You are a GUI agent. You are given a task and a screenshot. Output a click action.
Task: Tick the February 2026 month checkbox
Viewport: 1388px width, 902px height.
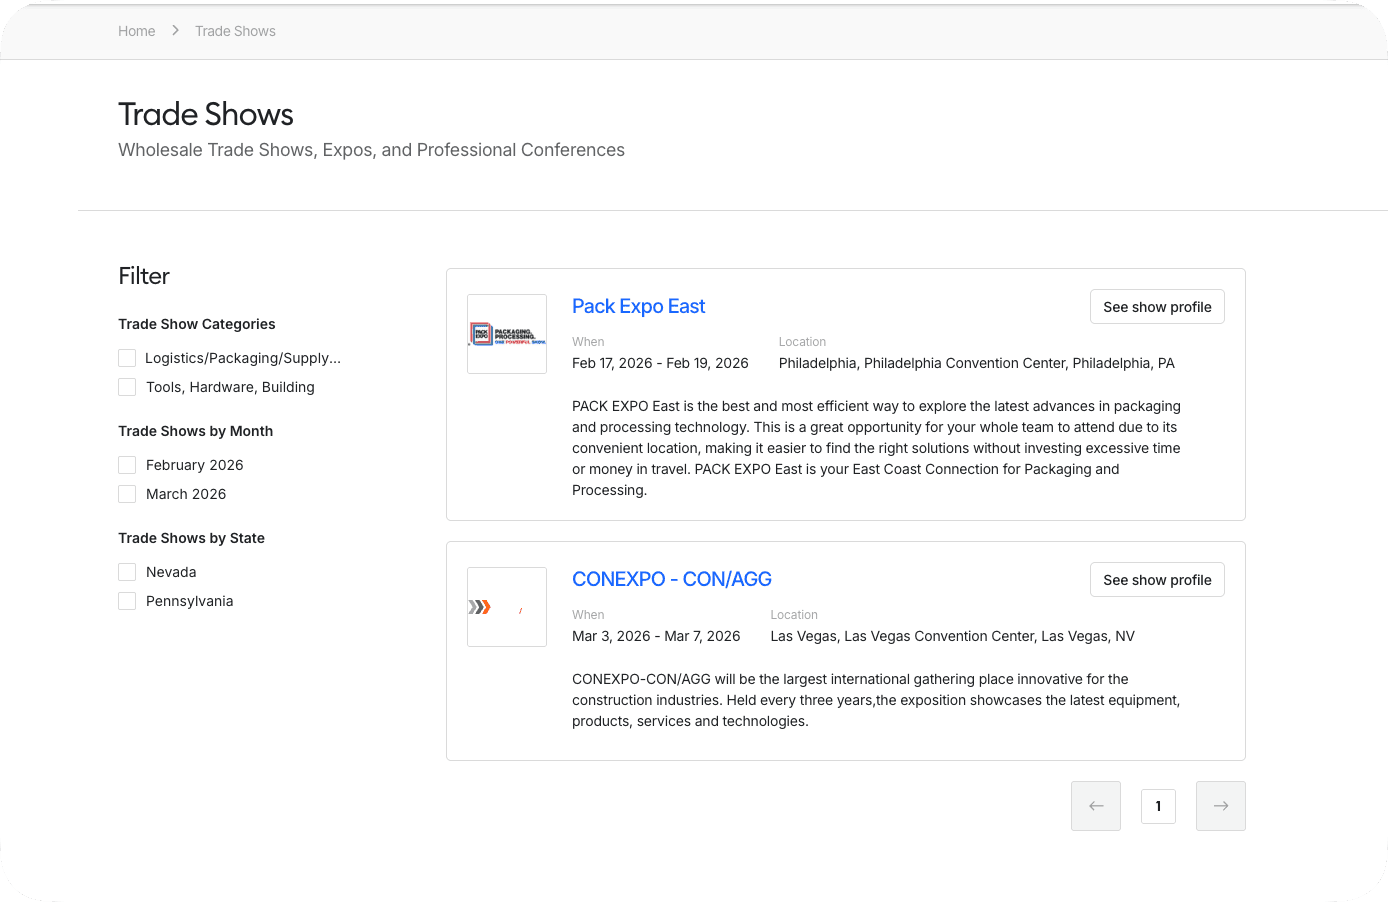[127, 465]
